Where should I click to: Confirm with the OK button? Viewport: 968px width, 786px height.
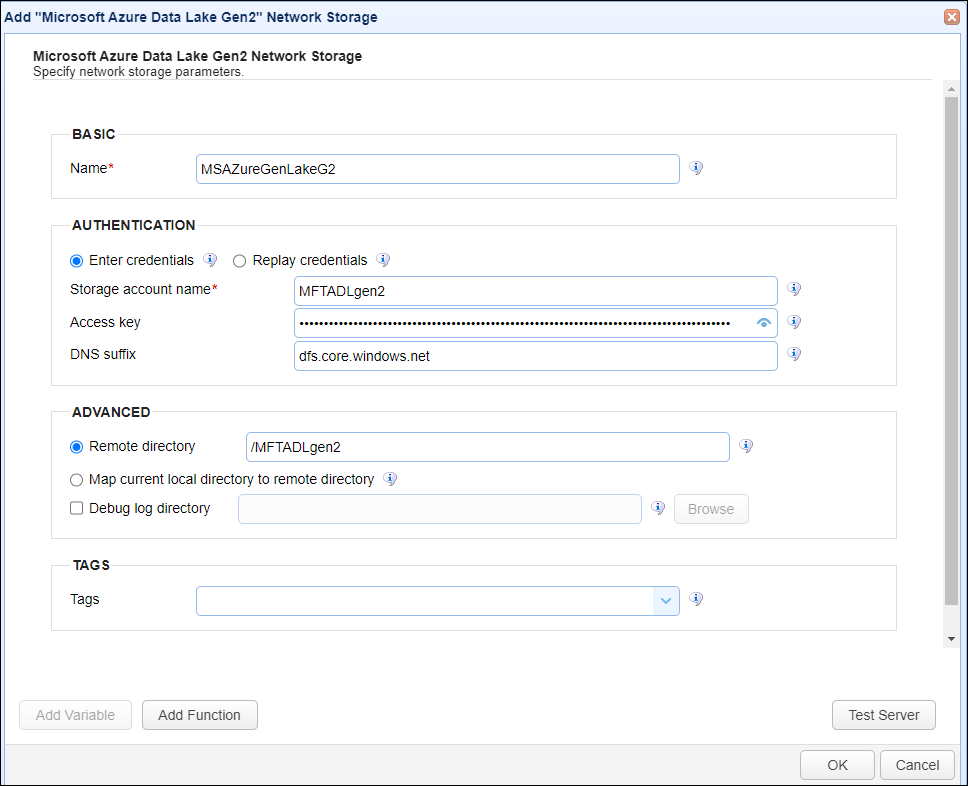coord(837,766)
